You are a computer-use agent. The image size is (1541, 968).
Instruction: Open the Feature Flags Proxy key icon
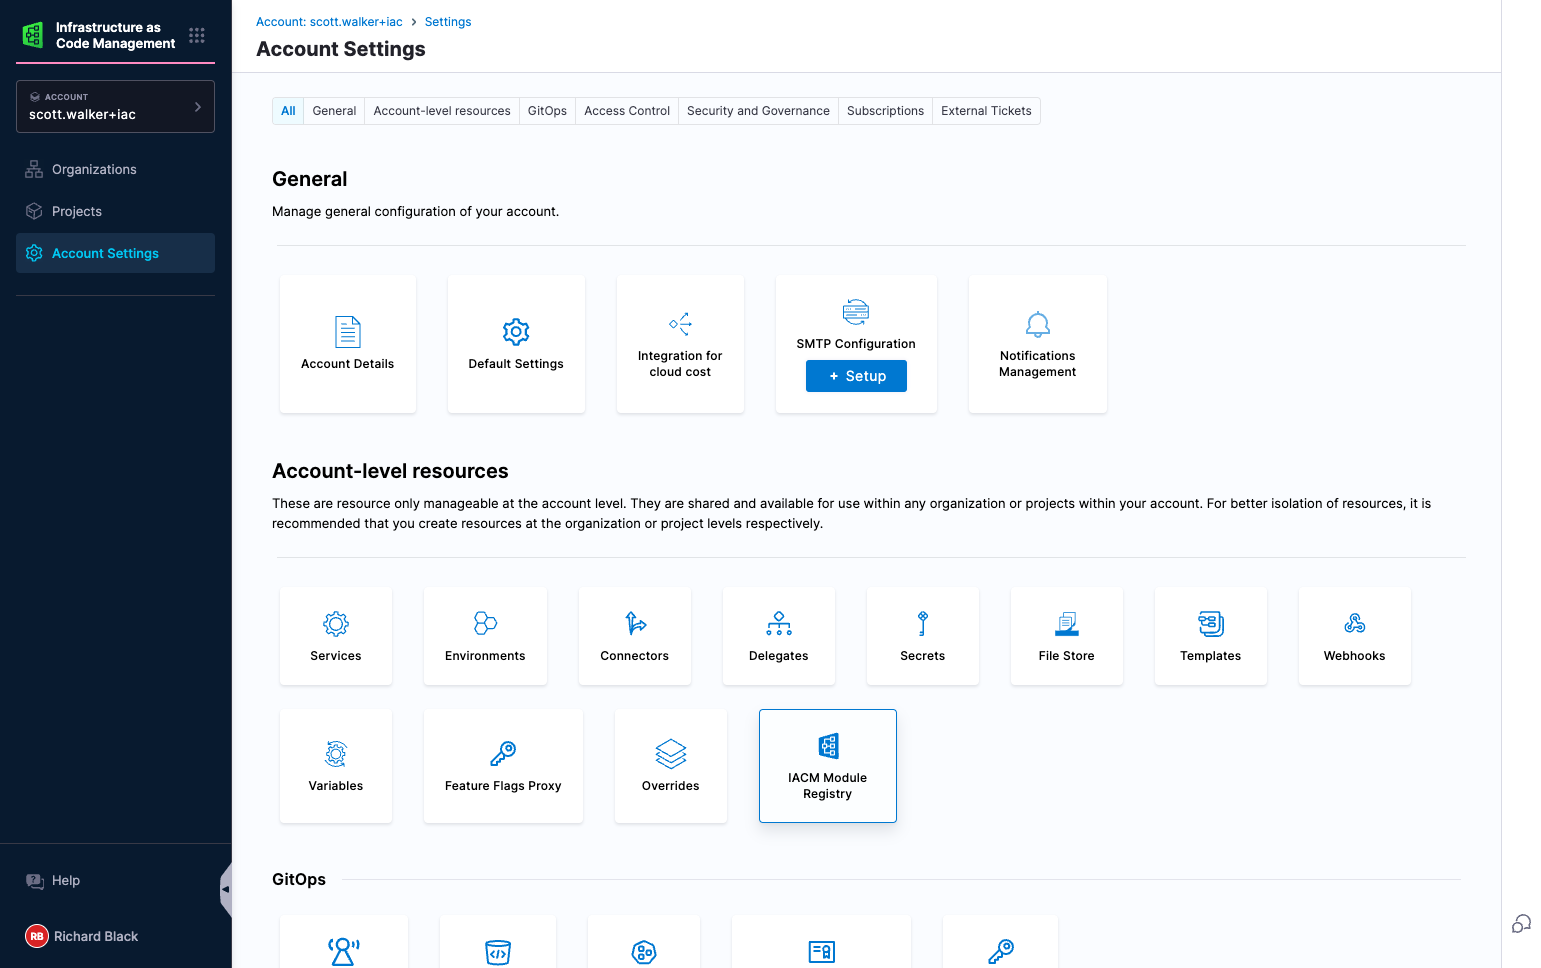503,754
